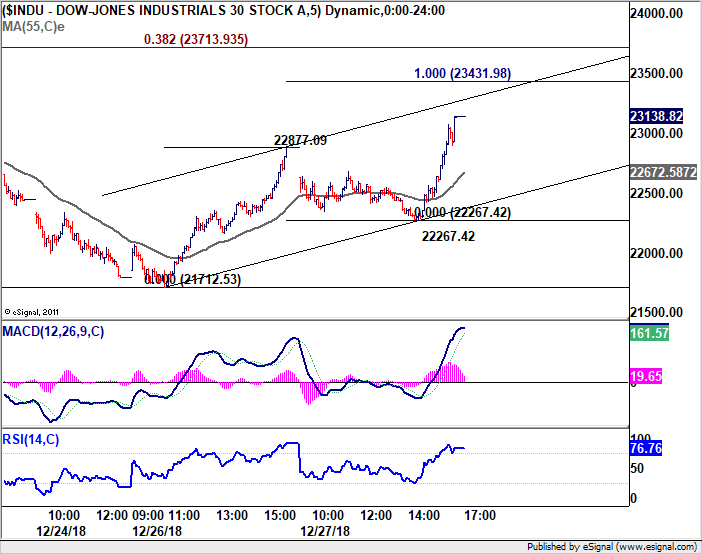Click the RSI value tag 76.76

pos(646,448)
